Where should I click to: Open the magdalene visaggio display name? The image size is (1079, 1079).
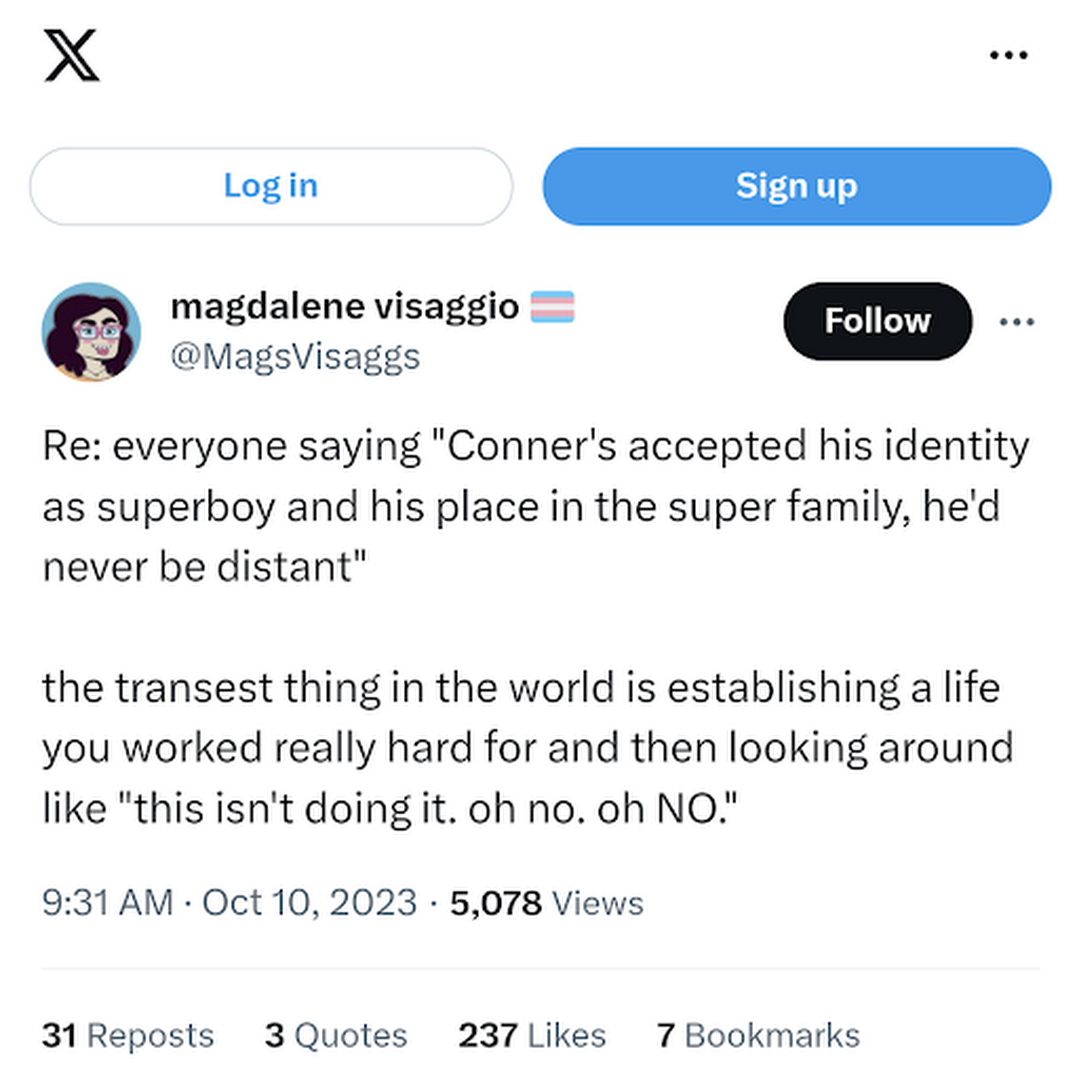coord(345,306)
